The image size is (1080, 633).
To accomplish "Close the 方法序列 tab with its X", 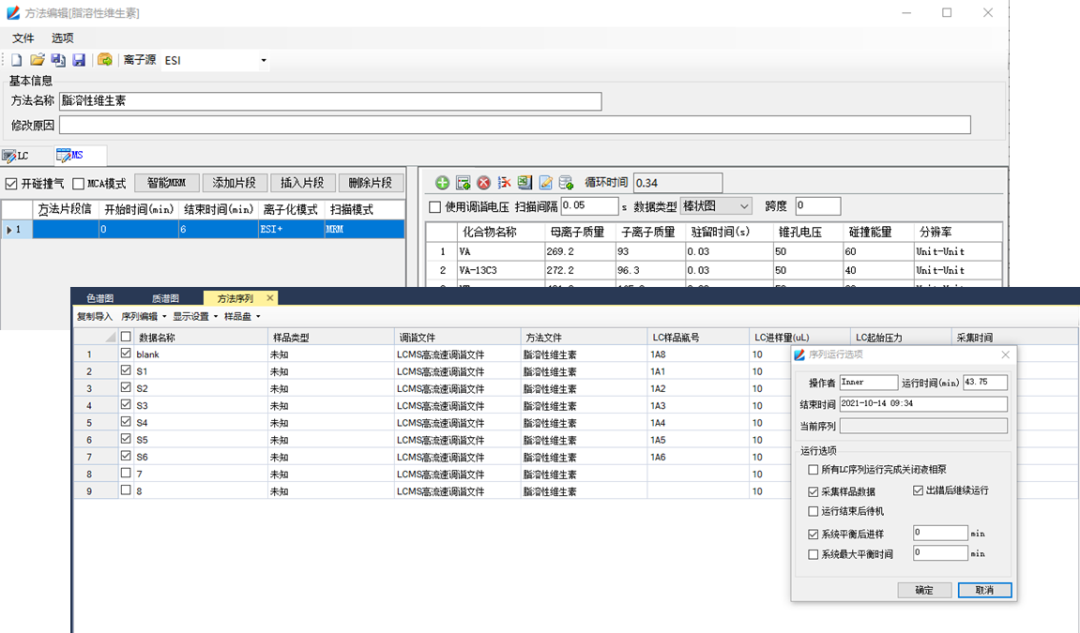I will (270, 298).
